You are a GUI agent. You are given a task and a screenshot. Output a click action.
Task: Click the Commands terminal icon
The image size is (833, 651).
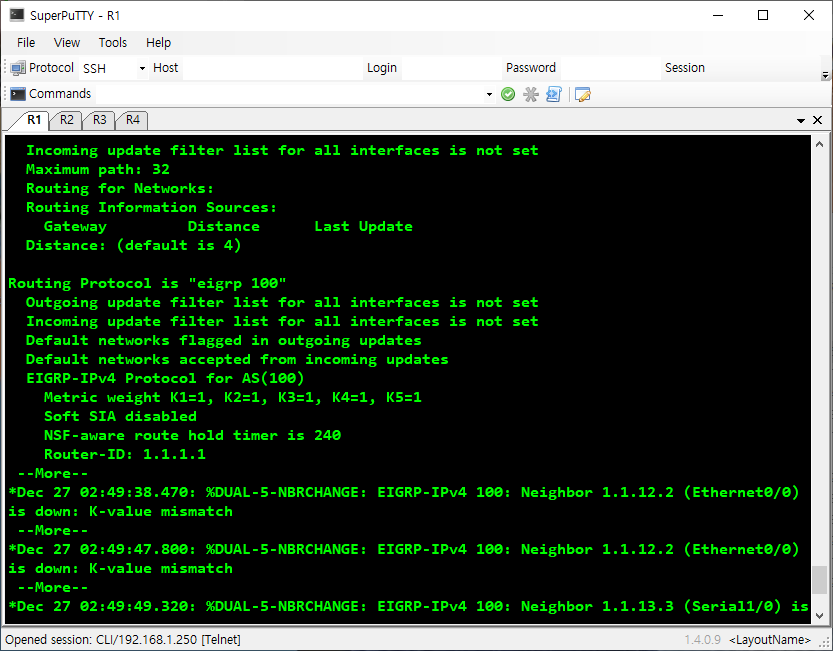pyautogui.click(x=18, y=94)
